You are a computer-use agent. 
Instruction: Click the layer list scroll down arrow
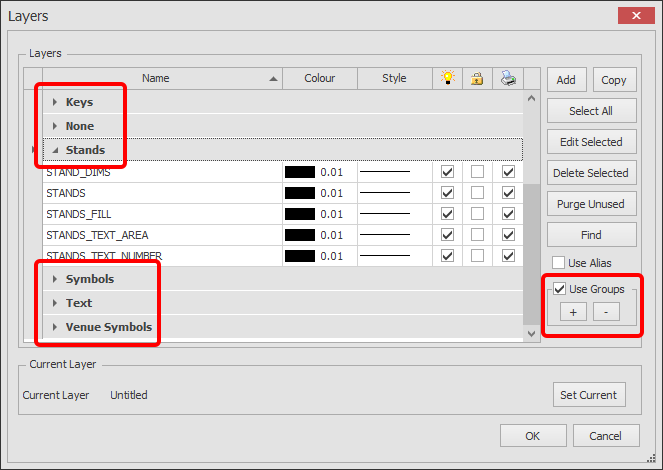531,333
